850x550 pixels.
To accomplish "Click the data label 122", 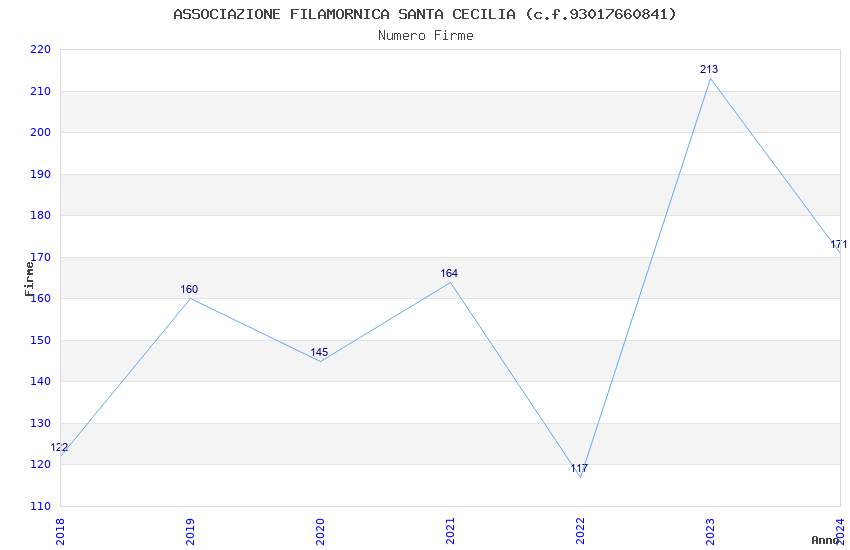I will (59, 448).
